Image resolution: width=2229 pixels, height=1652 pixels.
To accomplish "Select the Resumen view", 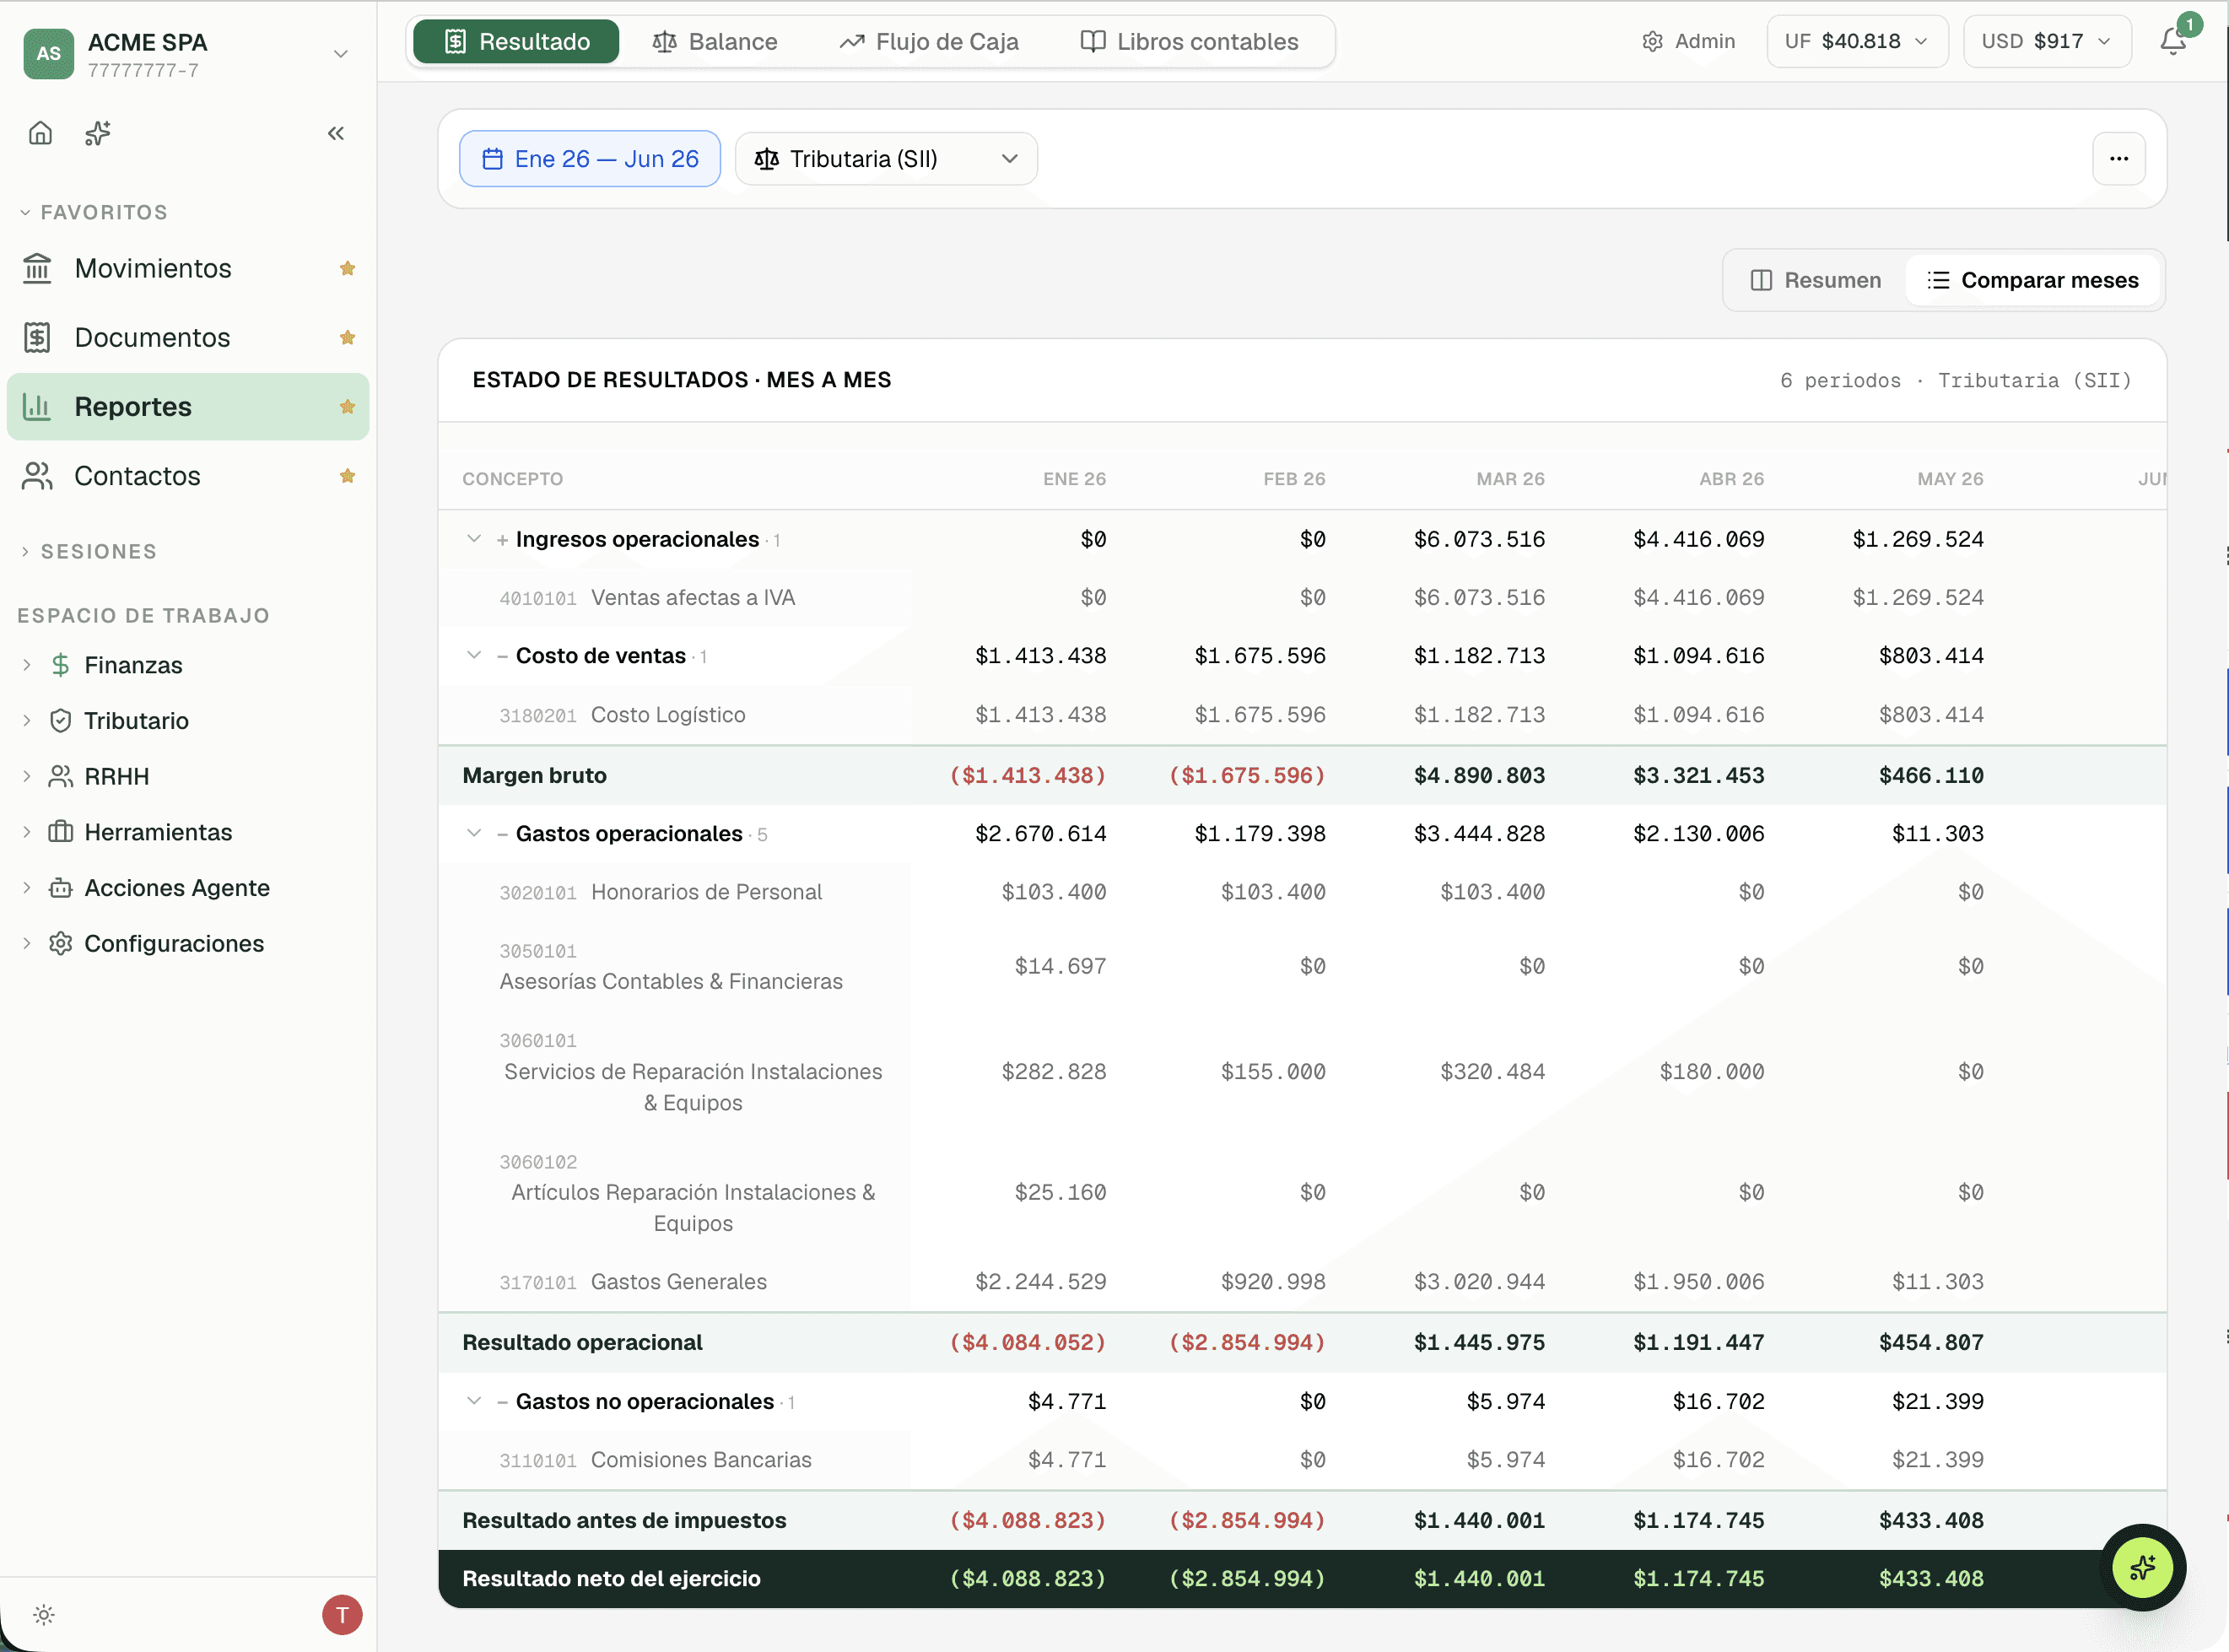I will [1815, 280].
